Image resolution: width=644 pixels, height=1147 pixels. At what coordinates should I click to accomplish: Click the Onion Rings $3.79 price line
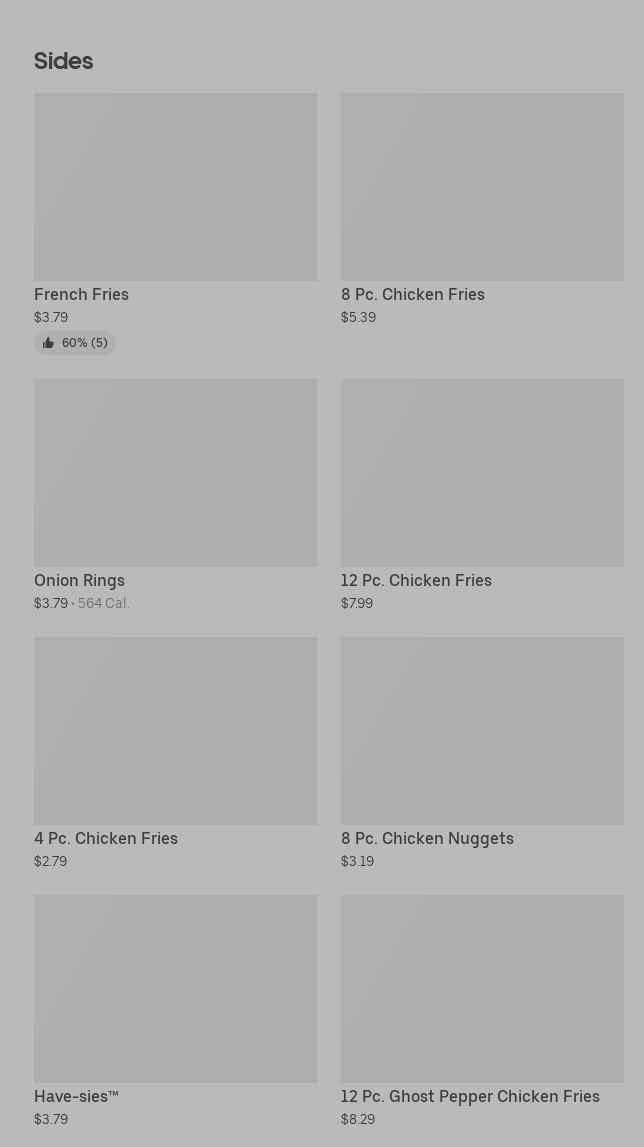click(x=51, y=603)
